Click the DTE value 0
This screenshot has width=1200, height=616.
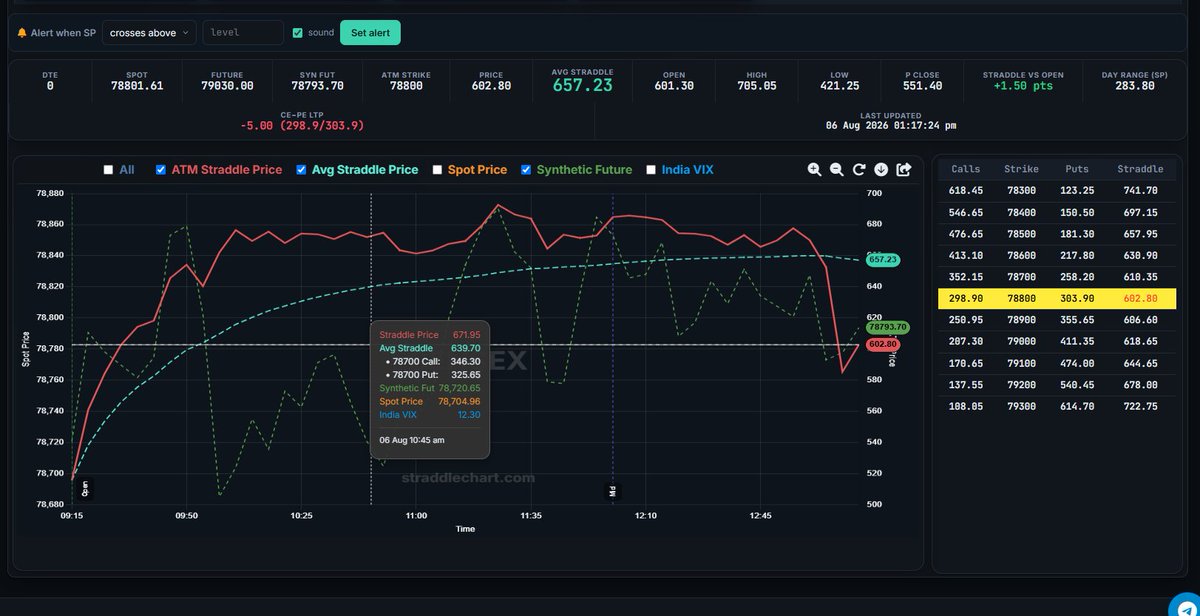50,86
